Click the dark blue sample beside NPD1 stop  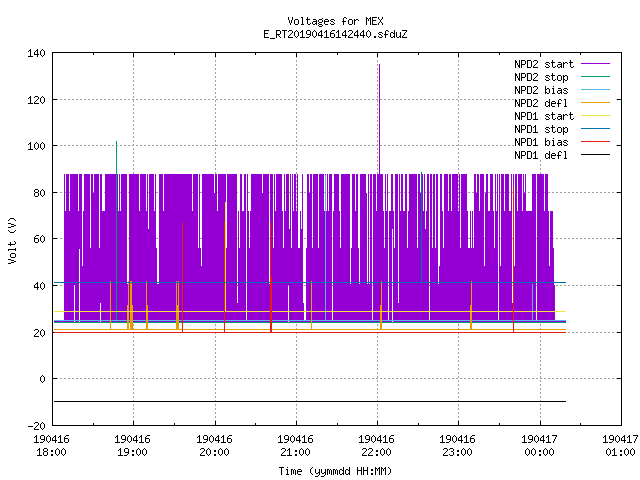(x=595, y=129)
